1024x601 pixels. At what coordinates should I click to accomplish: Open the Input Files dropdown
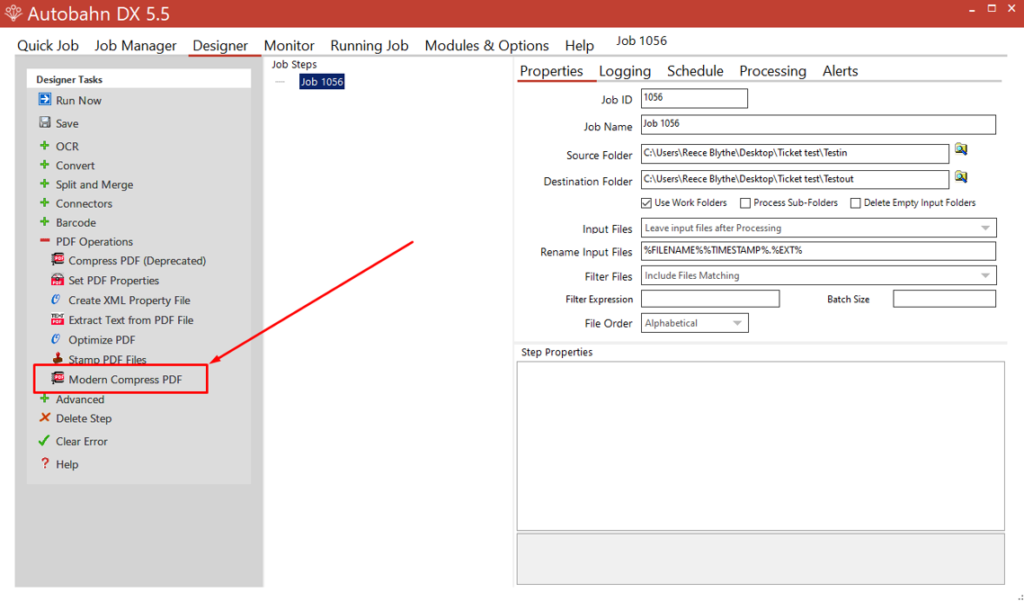coord(985,229)
